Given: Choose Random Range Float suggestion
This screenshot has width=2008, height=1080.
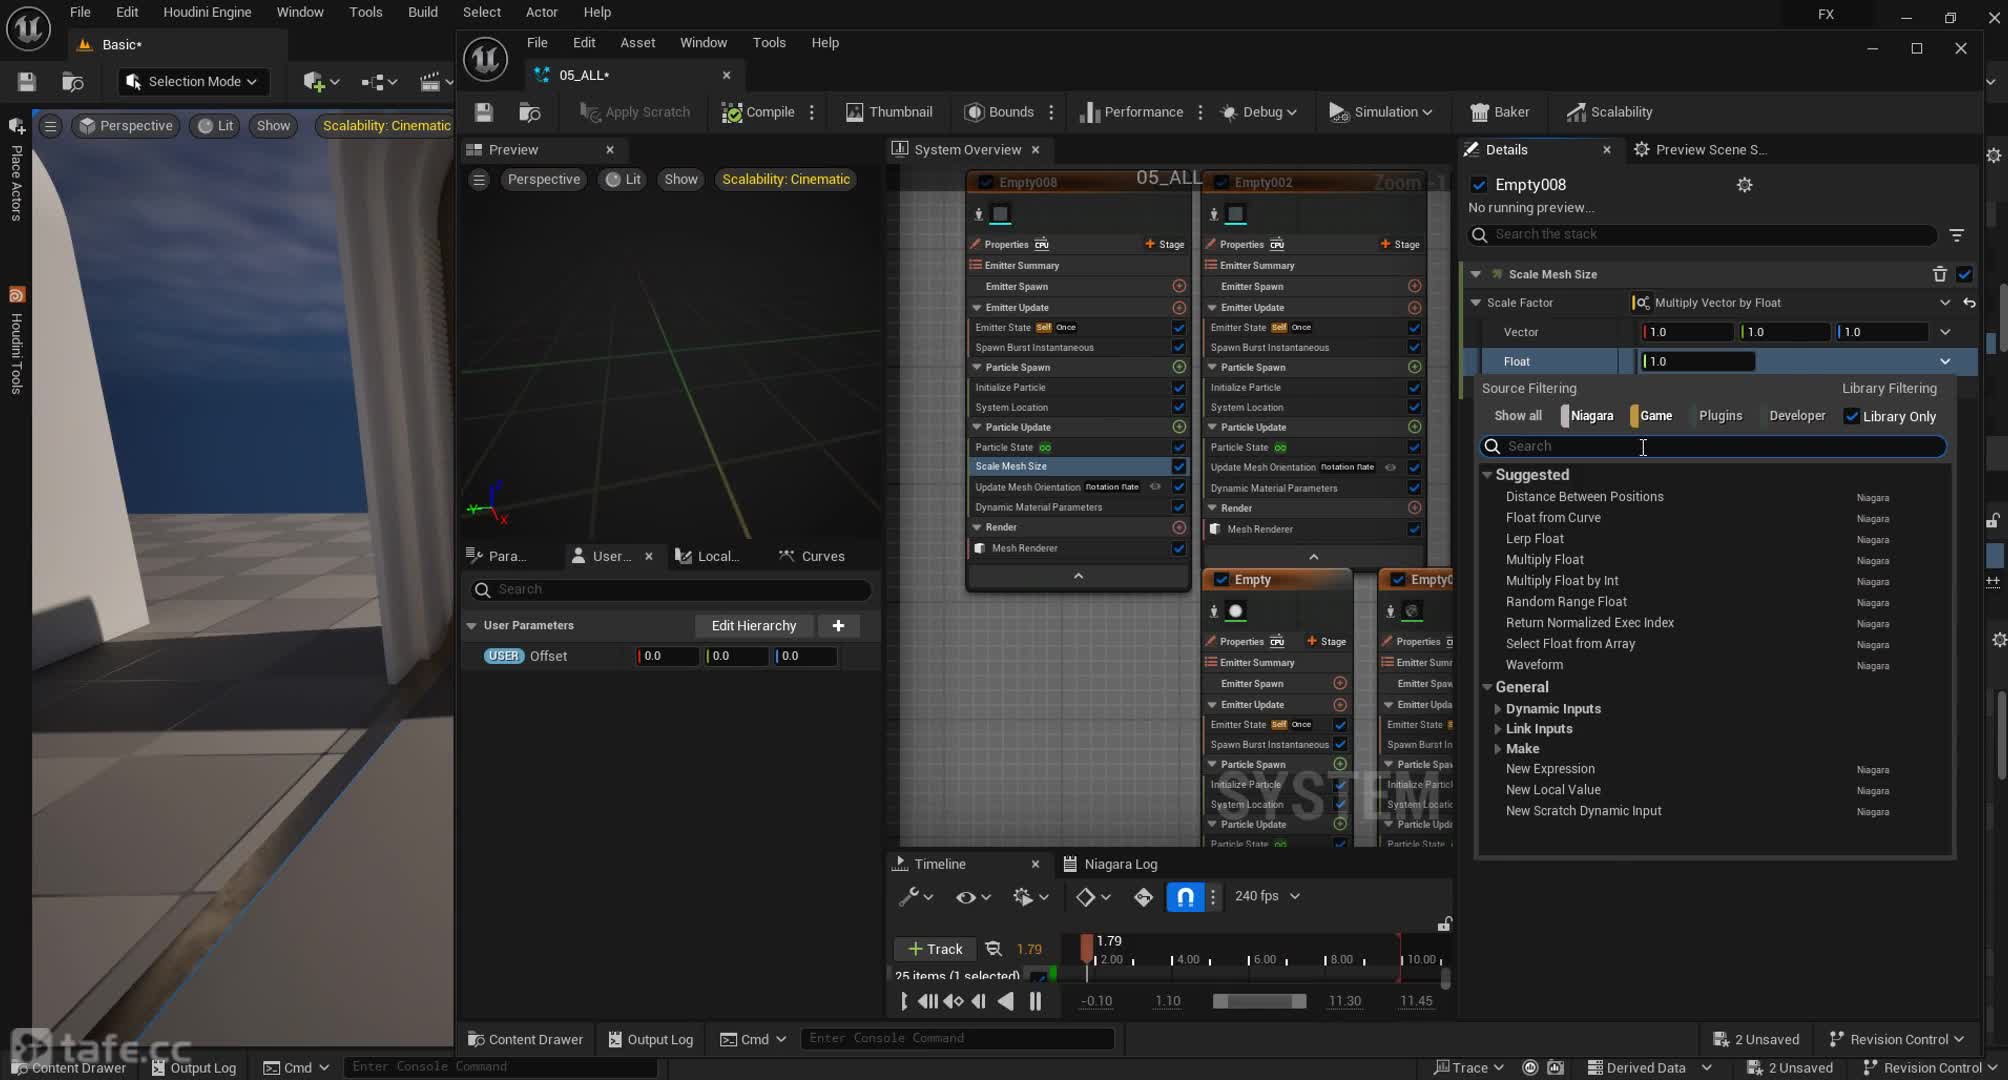Looking at the screenshot, I should coord(1566,602).
